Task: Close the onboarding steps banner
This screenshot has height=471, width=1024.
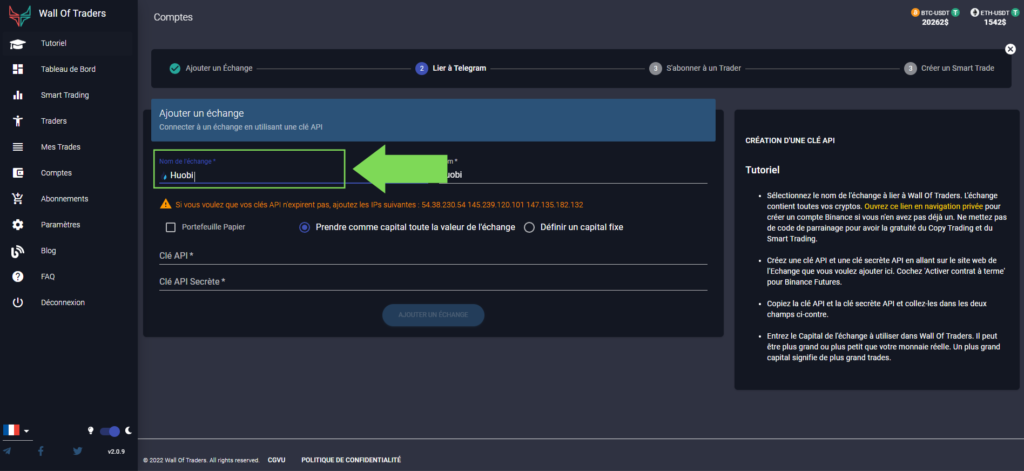Action: point(1010,49)
